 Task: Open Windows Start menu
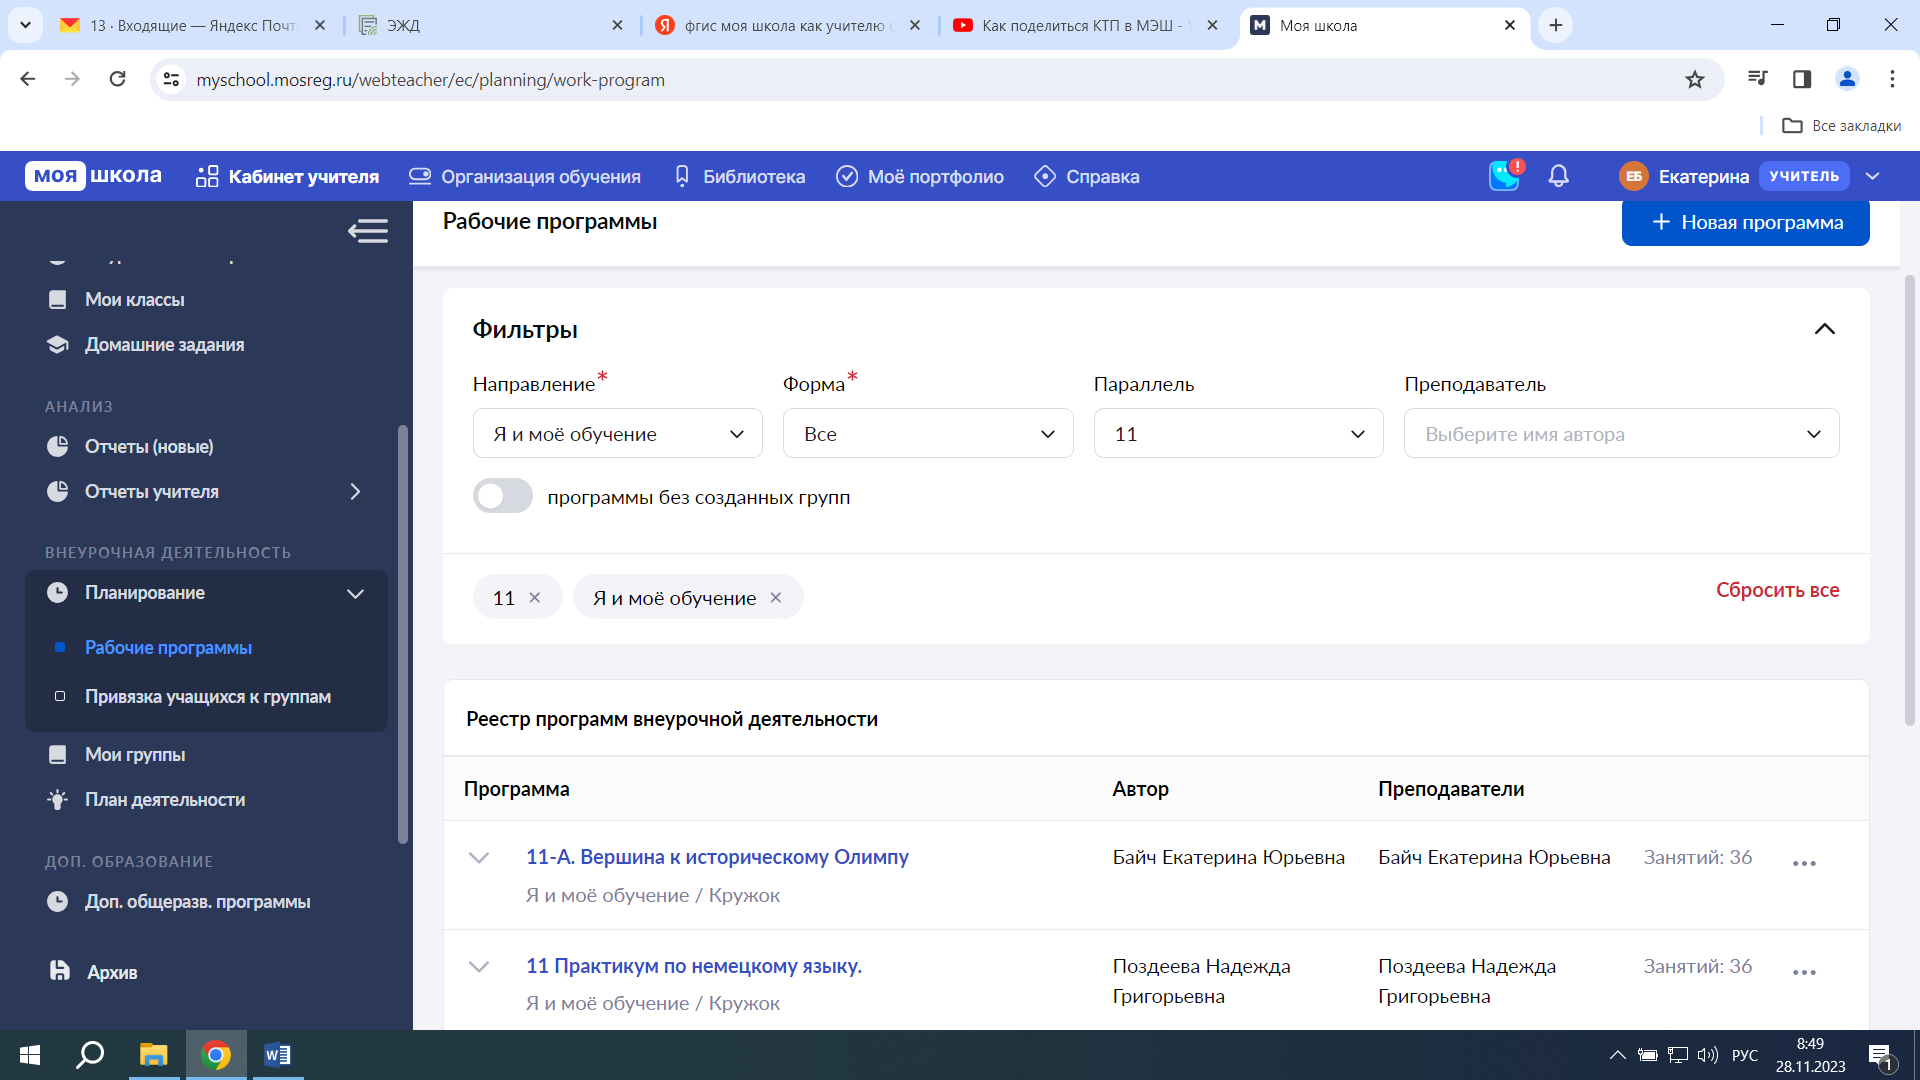click(x=30, y=1055)
